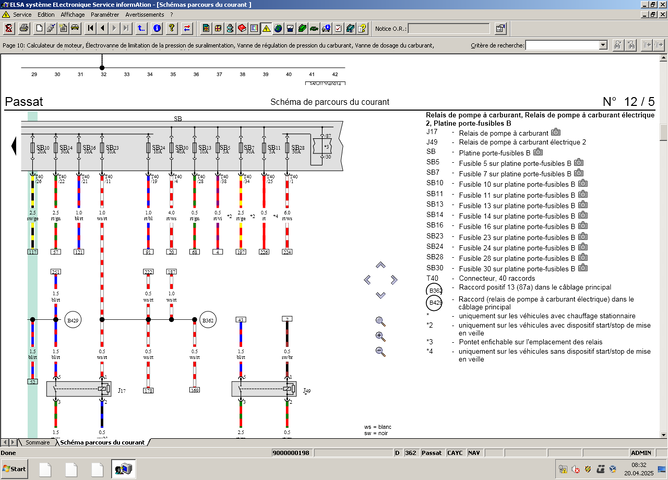Go to first page with the skip-back arrow
Viewport: 668px width, 480px height.
(x=90, y=28)
